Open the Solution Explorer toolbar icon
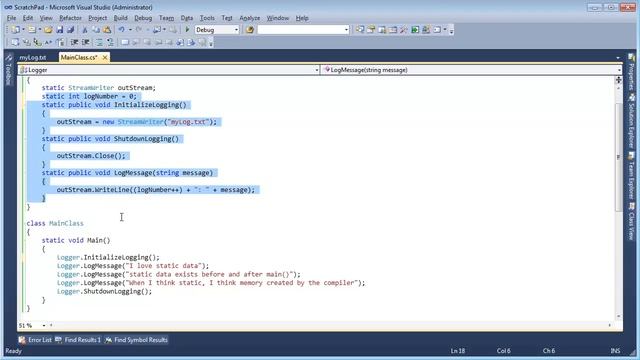 tap(360, 30)
